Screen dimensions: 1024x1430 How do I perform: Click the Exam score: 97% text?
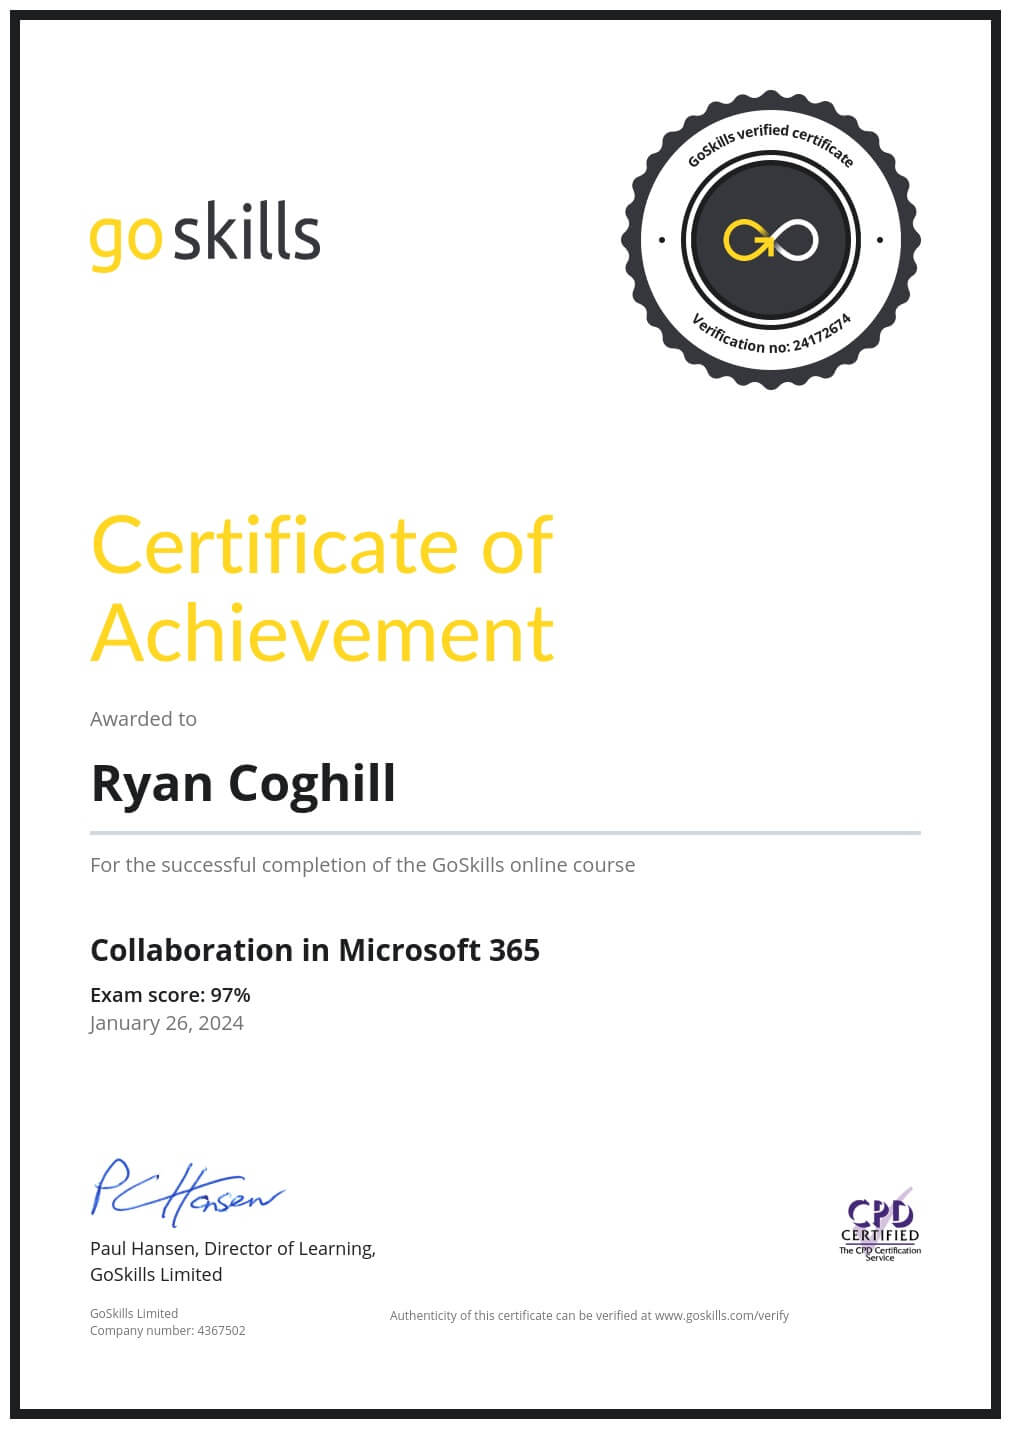[170, 995]
